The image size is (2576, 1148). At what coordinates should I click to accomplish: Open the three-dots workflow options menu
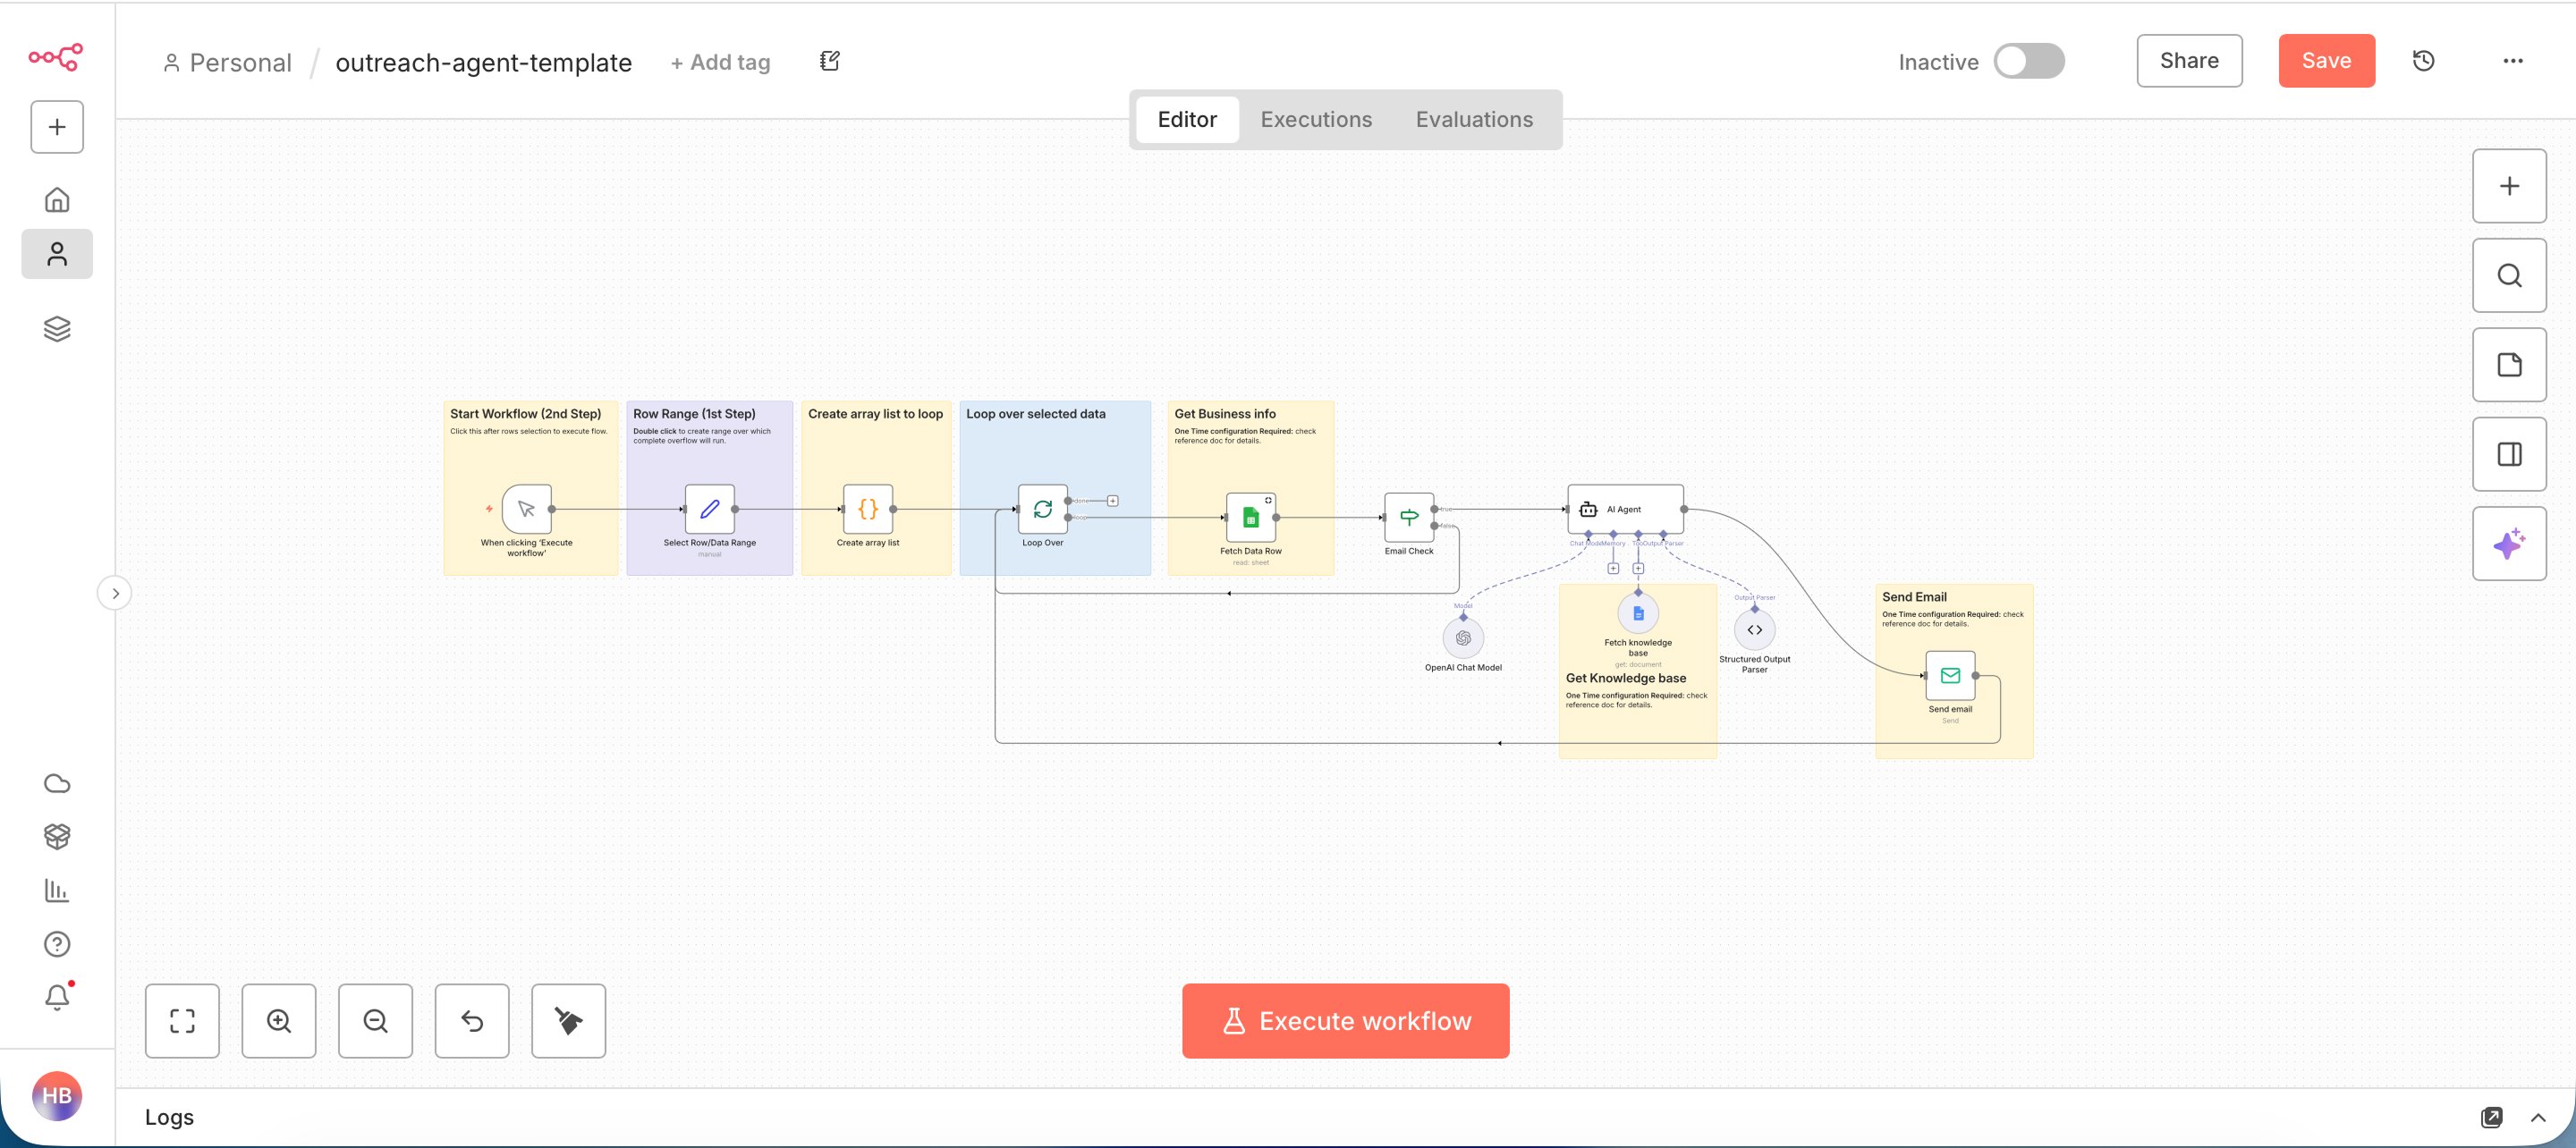(x=2512, y=61)
